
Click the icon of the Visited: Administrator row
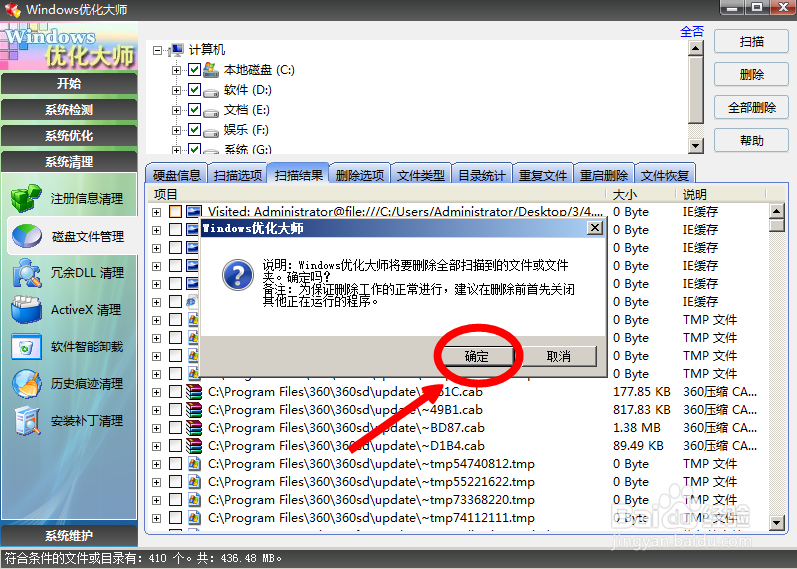point(194,212)
